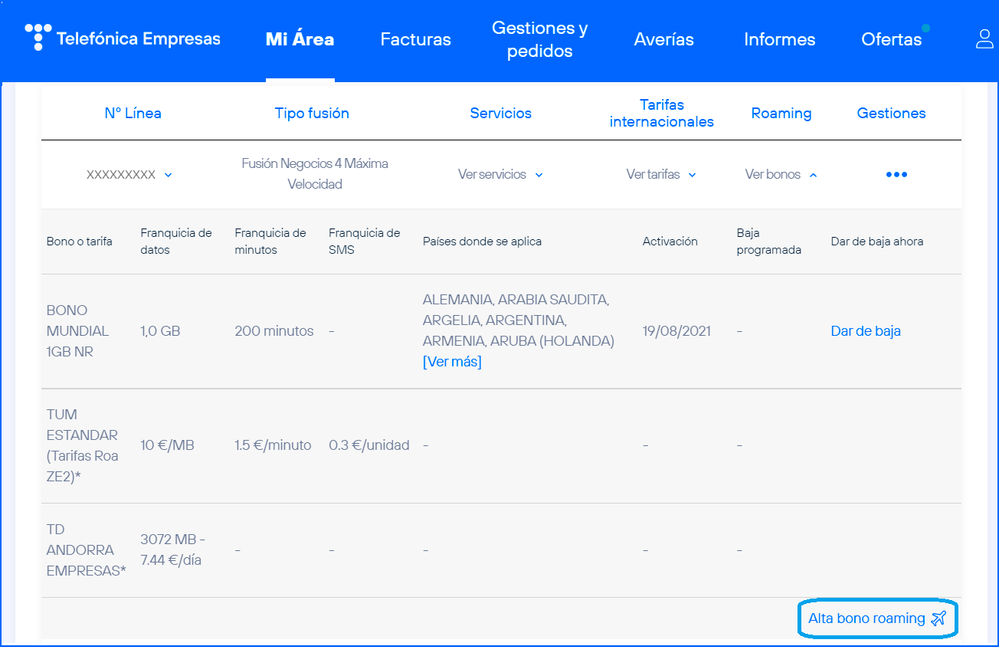Viewport: 999px width, 647px height.
Task: Click the Nº Línea column header
Action: 132,113
